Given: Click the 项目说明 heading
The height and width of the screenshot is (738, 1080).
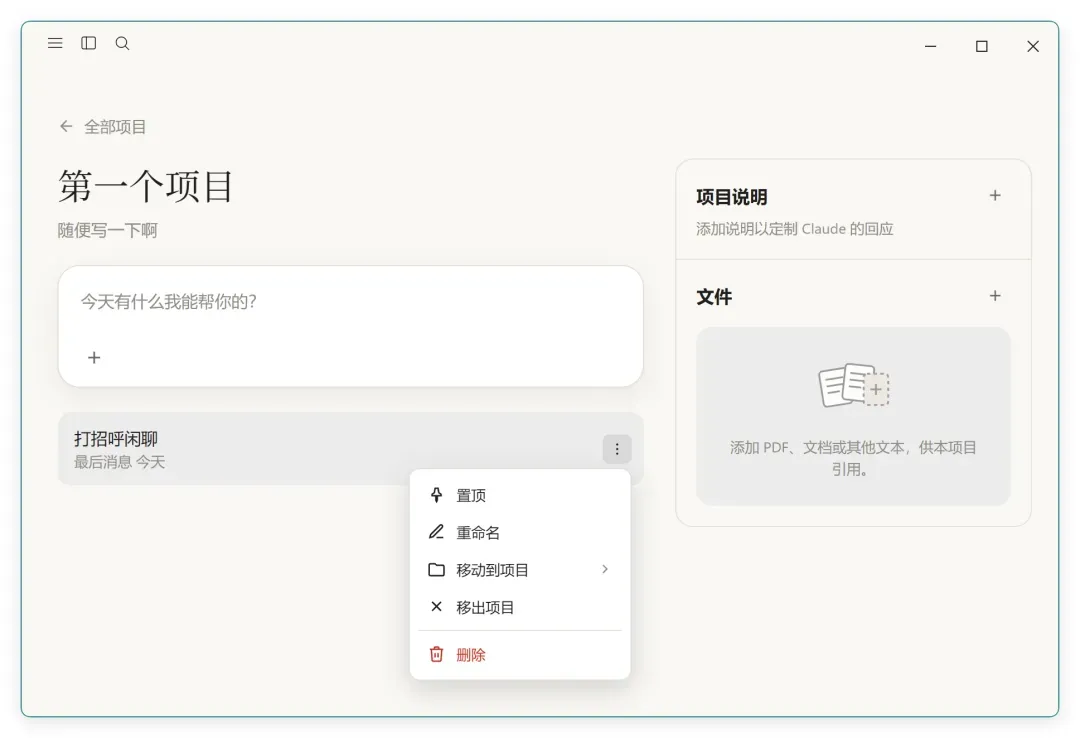Looking at the screenshot, I should tap(731, 197).
